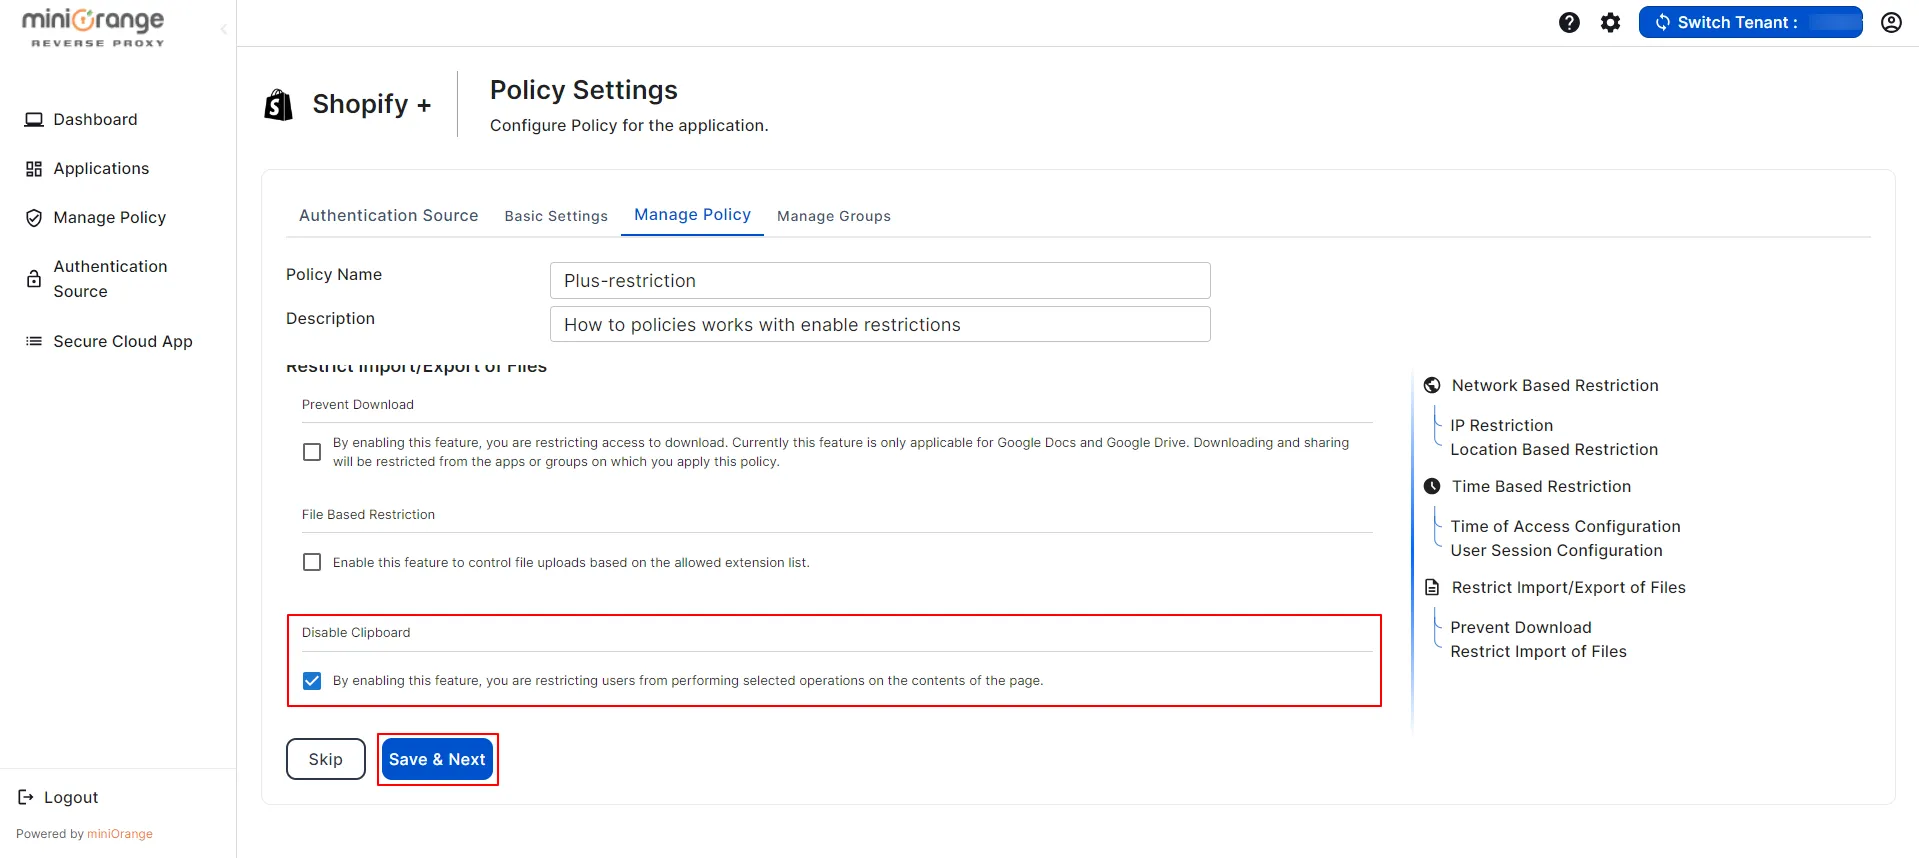Open the user profile account icon
The height and width of the screenshot is (858, 1919).
pos(1891,22)
